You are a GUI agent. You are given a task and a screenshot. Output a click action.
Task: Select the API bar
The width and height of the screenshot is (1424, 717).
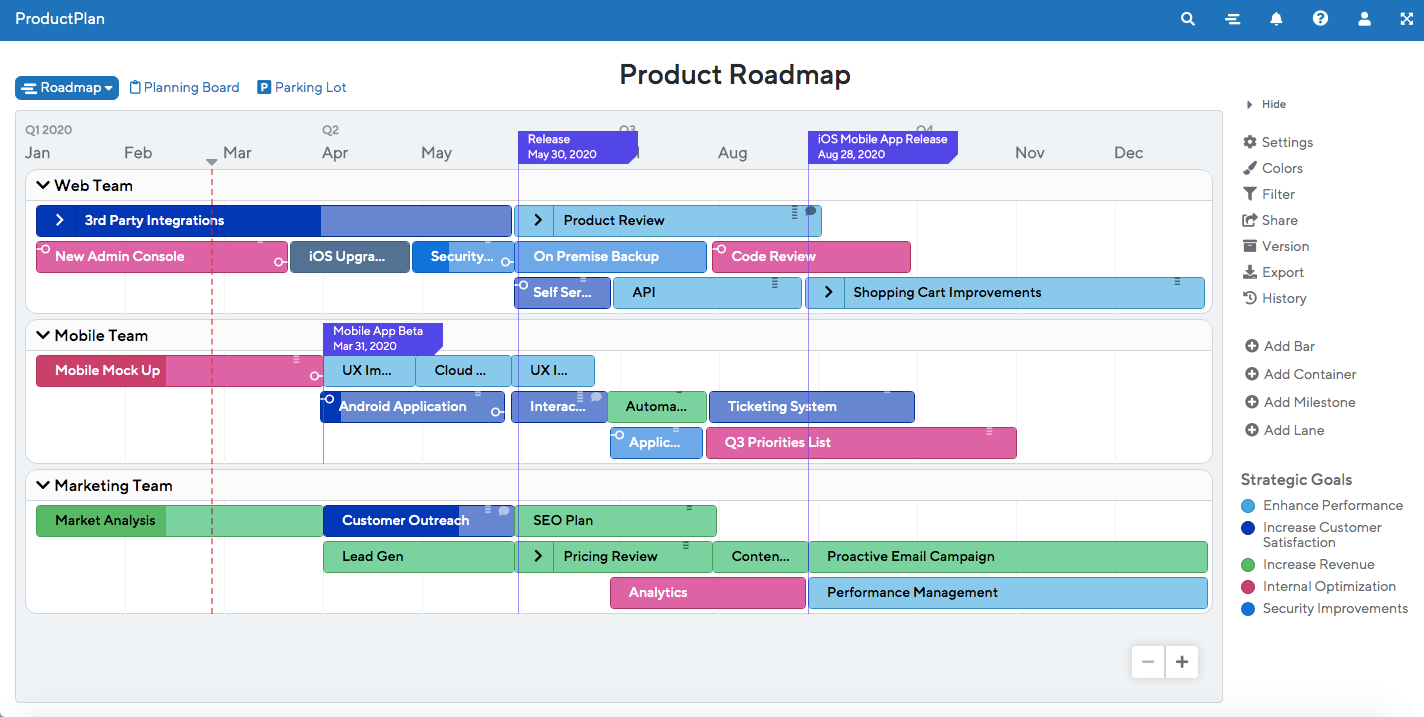pos(707,293)
